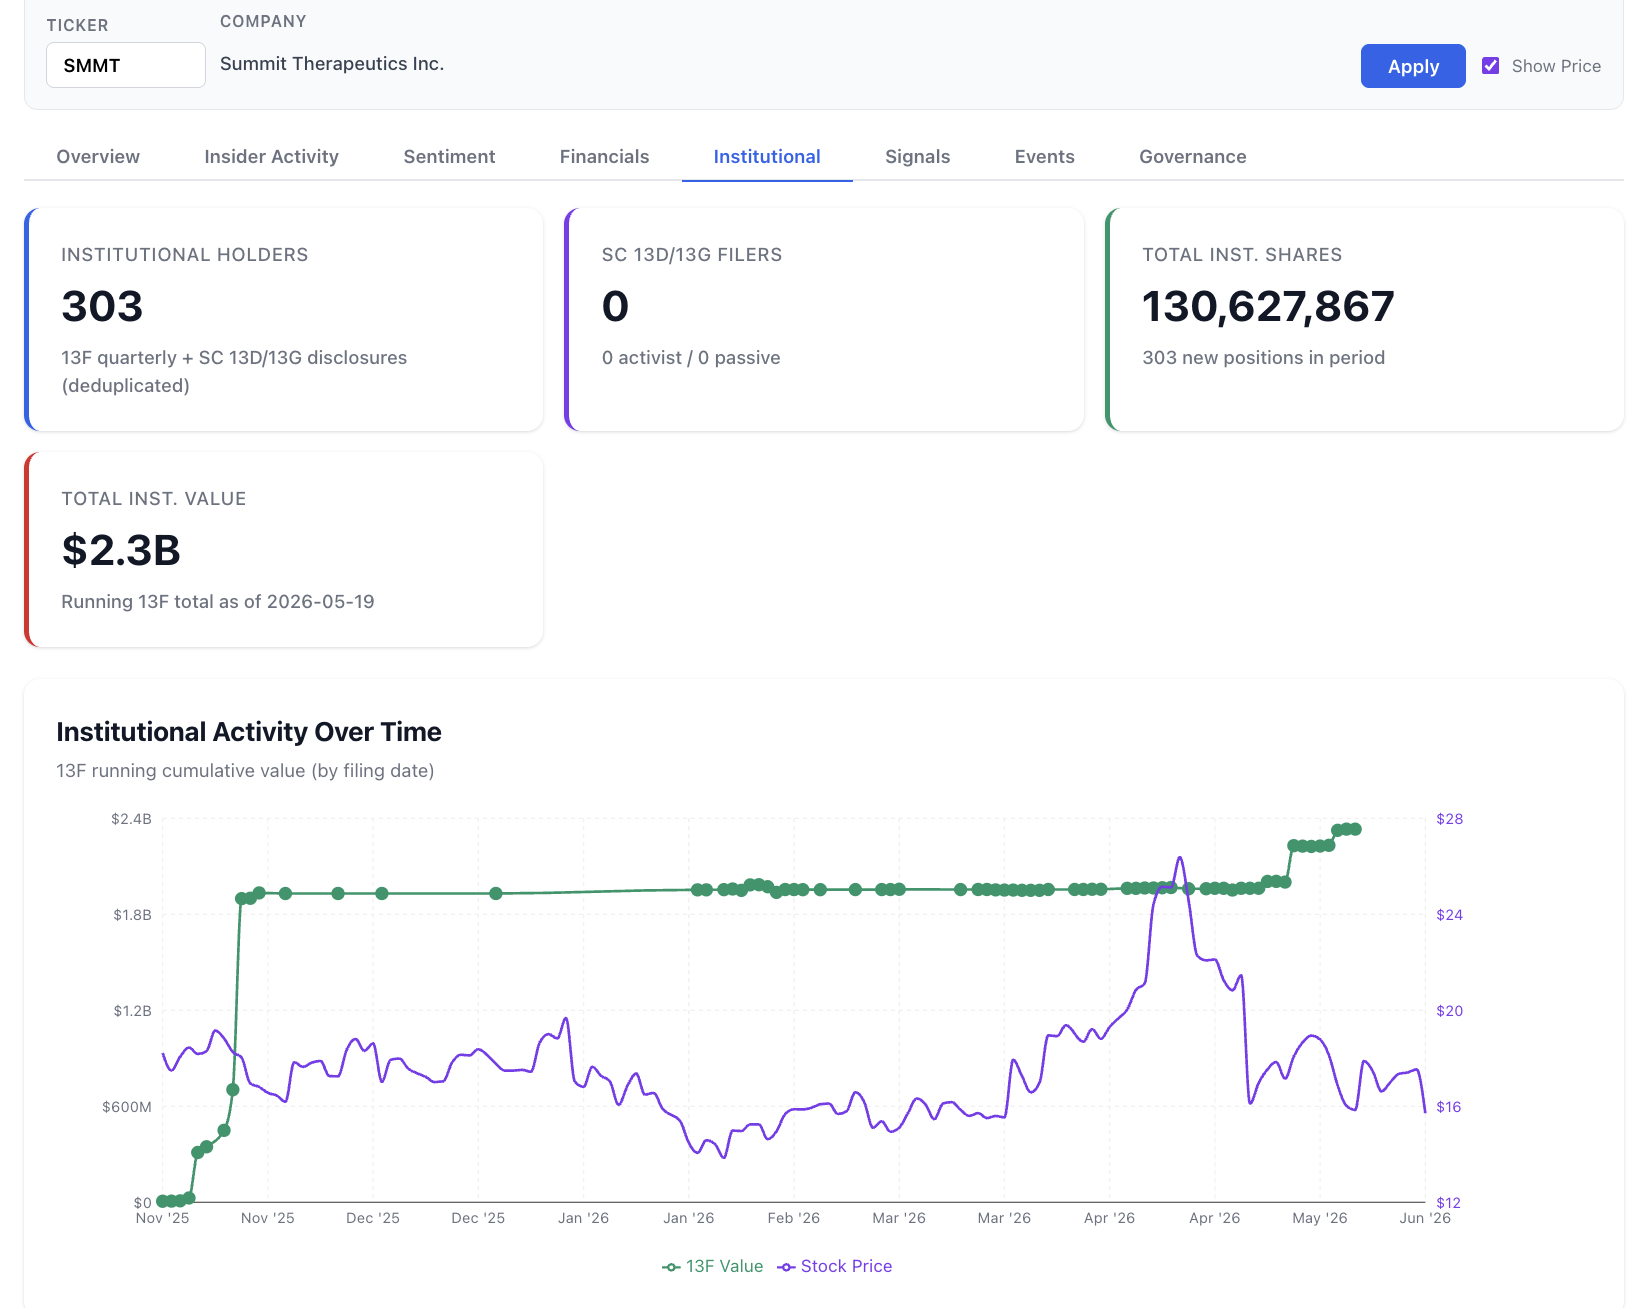Screen dimensions: 1640x1308
Task: Click the $28 price axis label
Action: coord(1449,819)
